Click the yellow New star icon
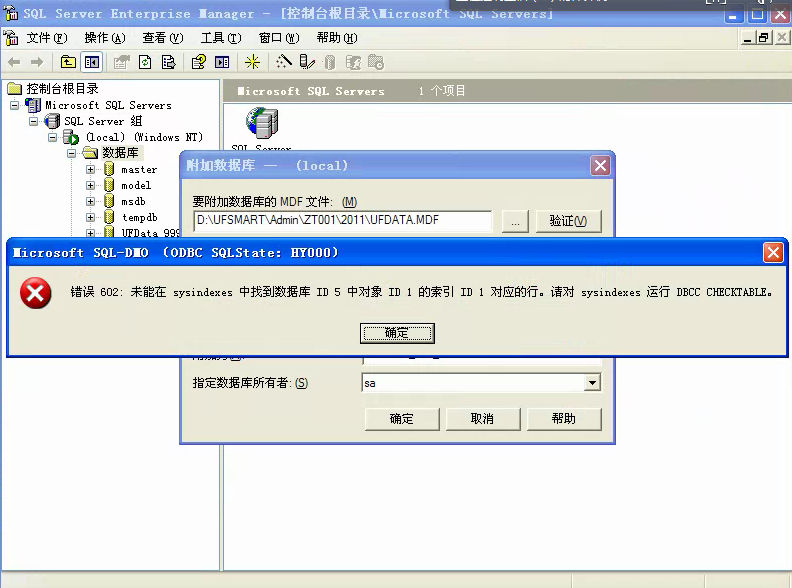 (252, 62)
